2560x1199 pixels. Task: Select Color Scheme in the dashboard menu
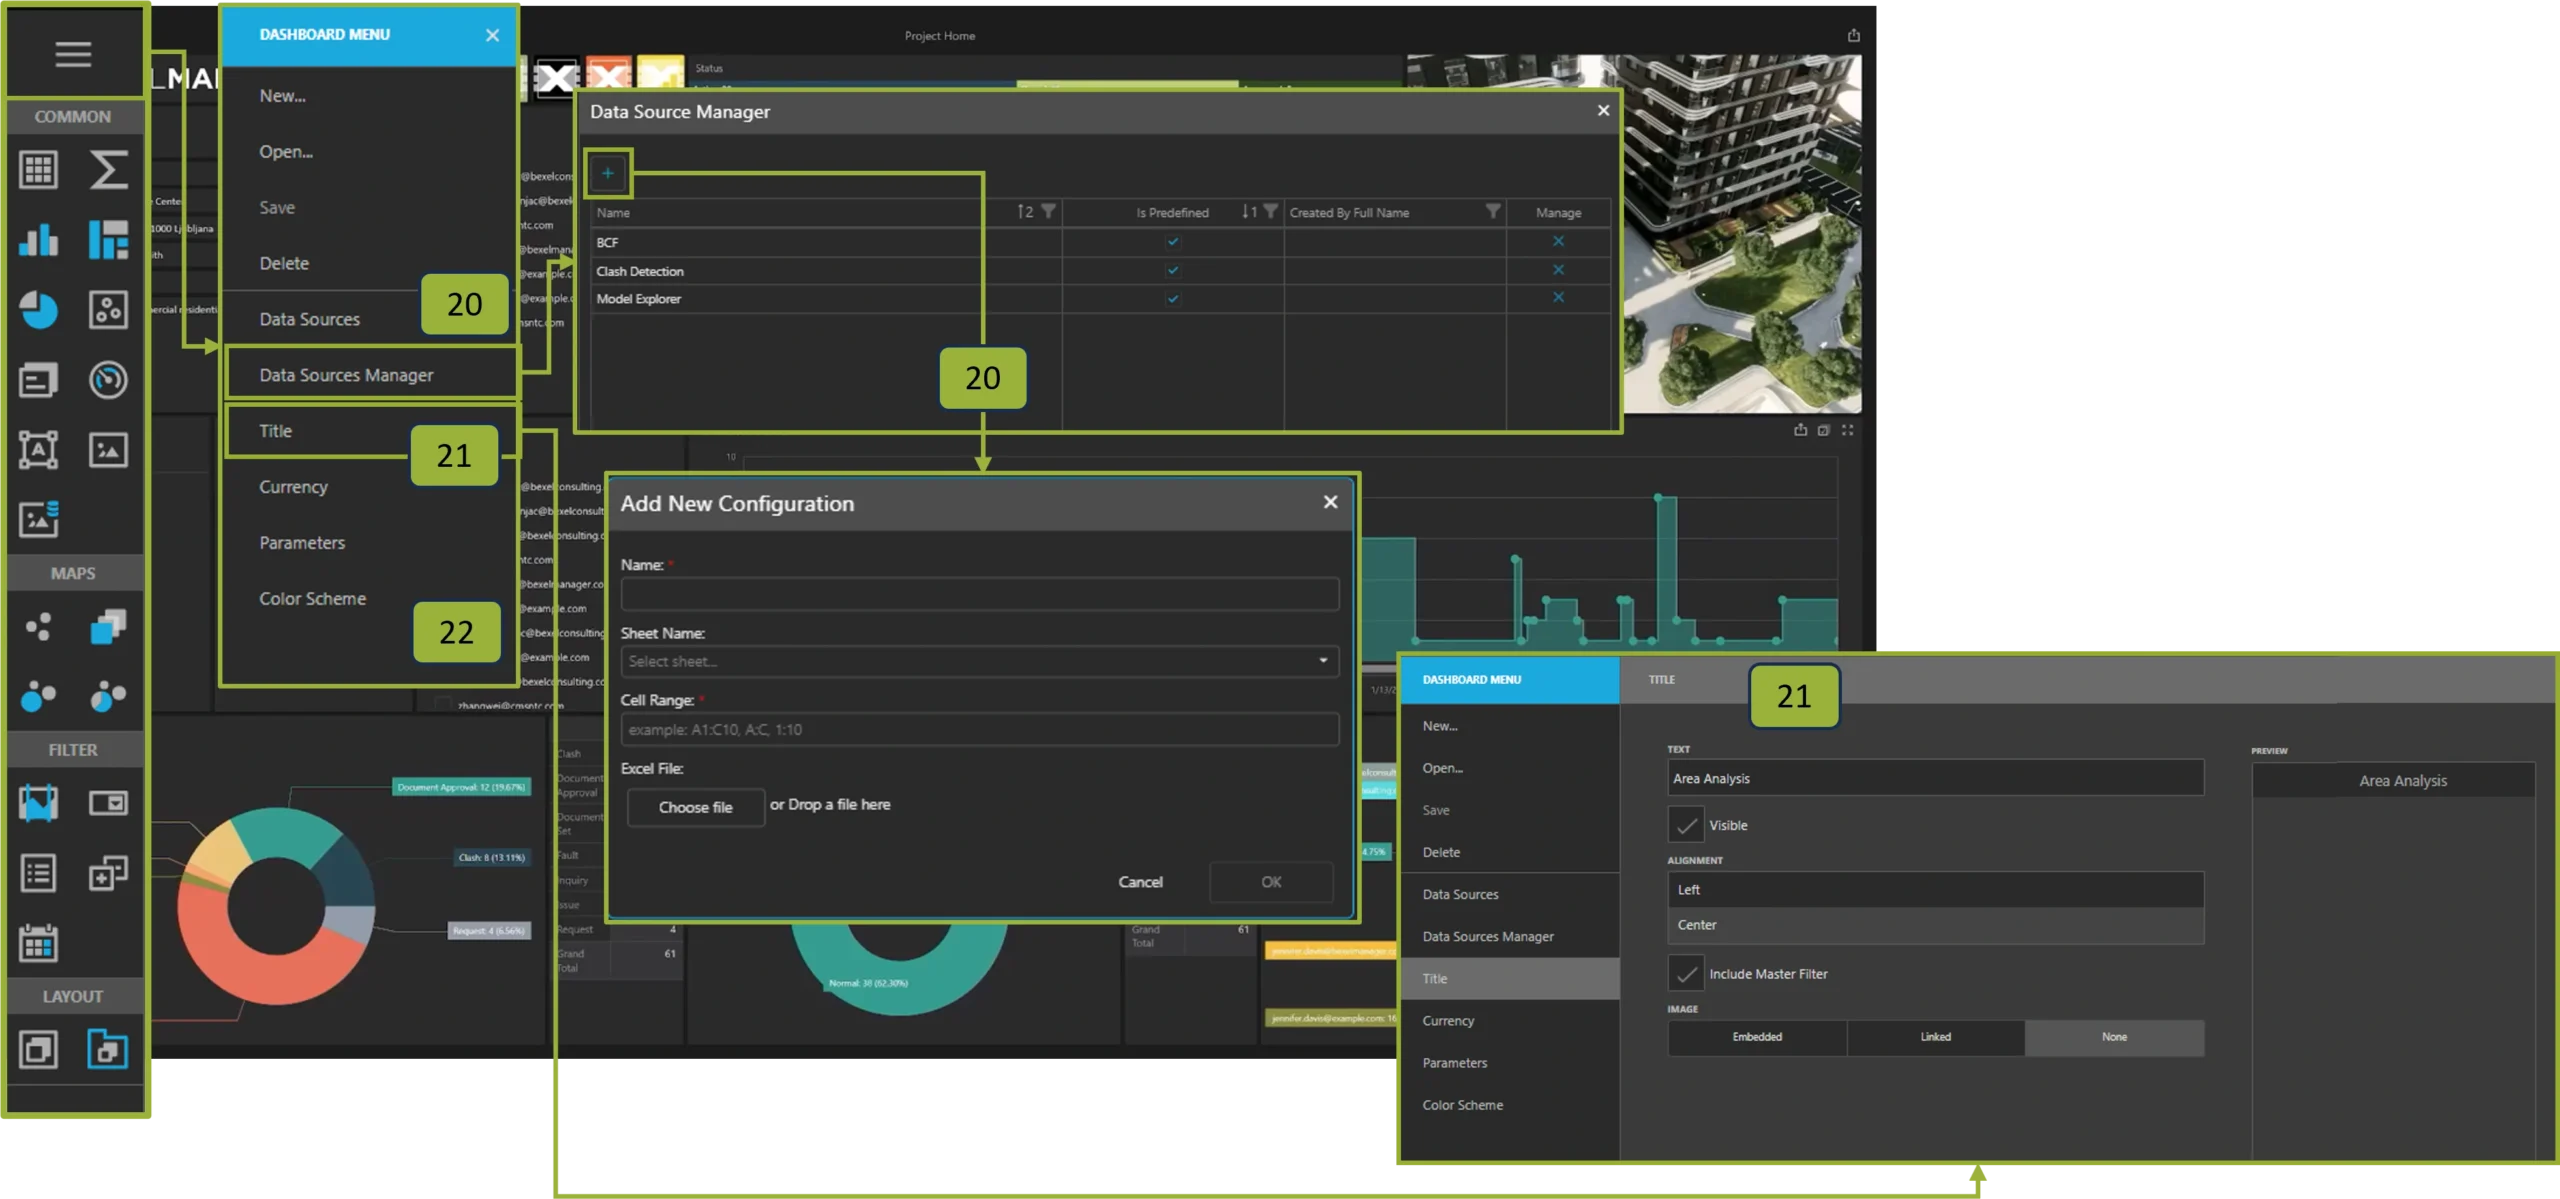(312, 598)
